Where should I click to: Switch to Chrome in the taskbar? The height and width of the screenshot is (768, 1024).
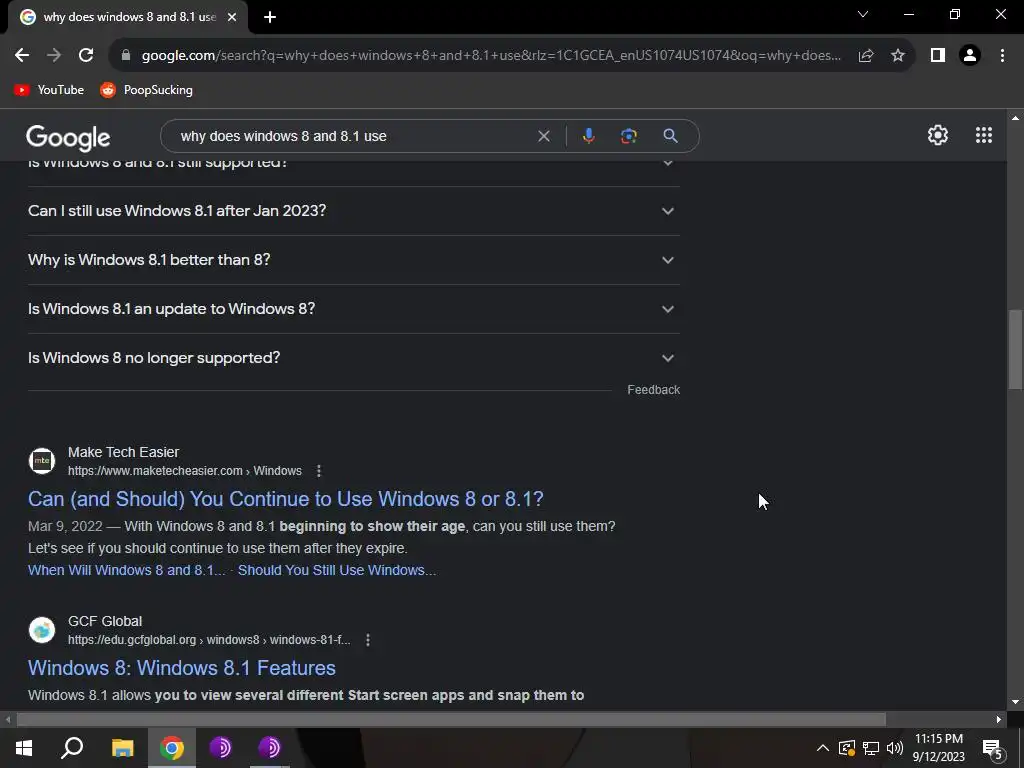point(172,748)
